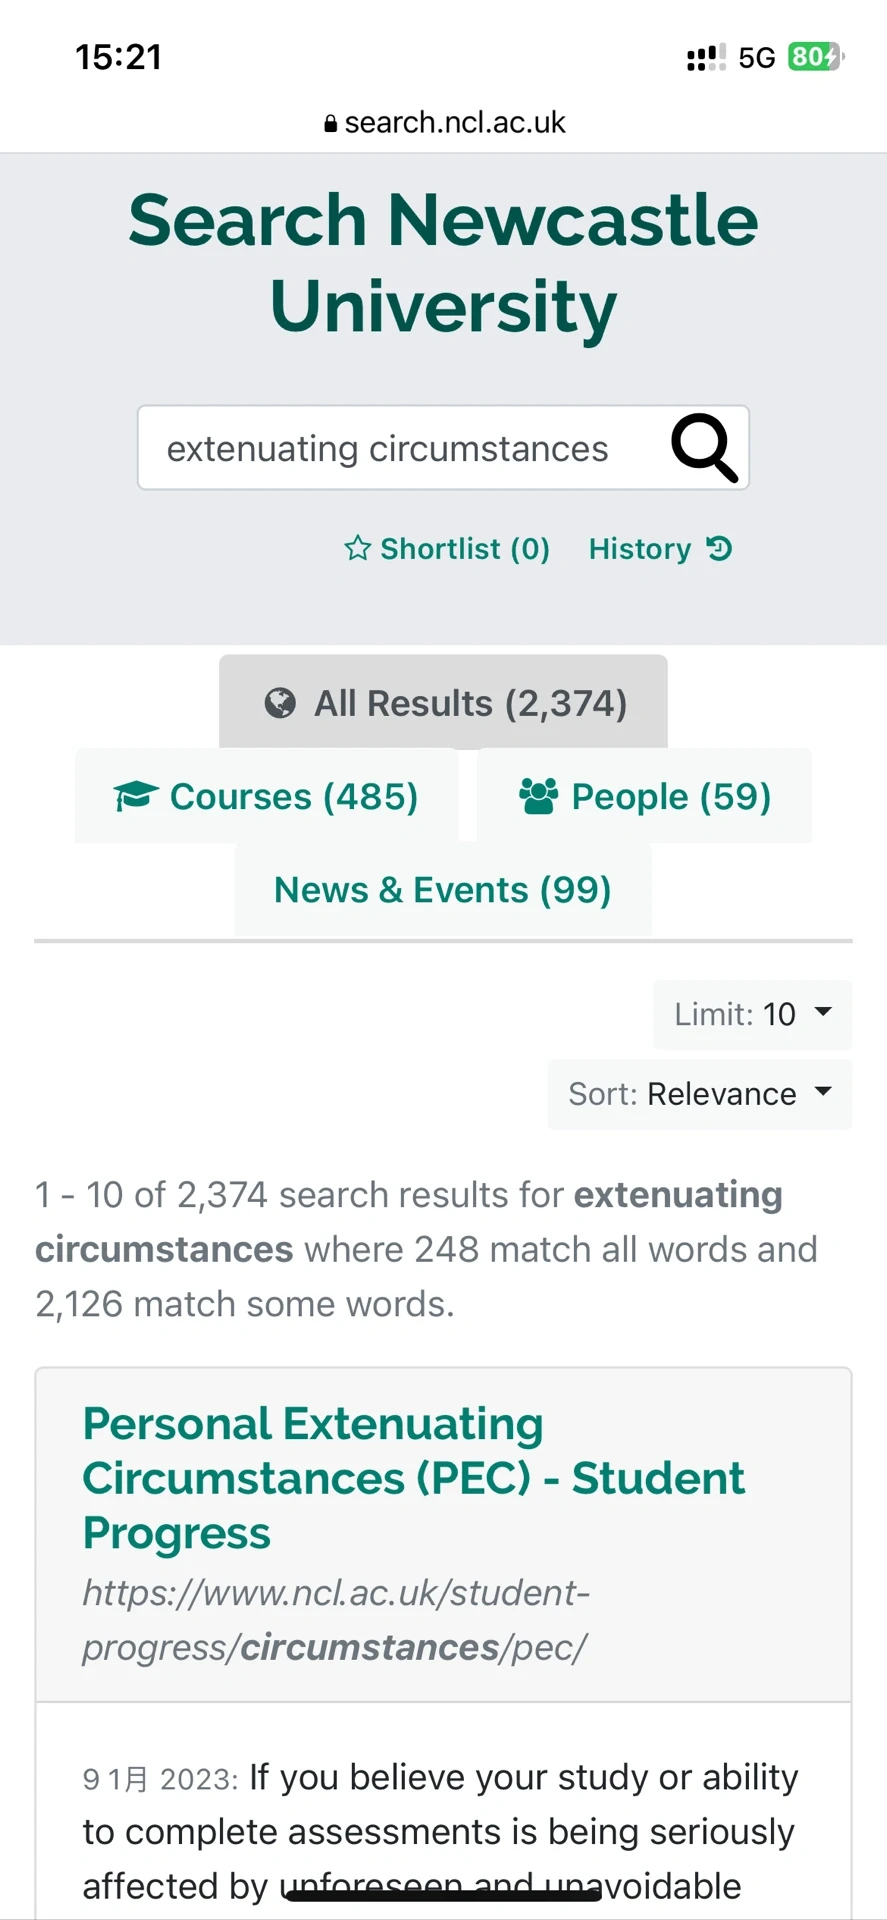Image resolution: width=887 pixels, height=1920 pixels.
Task: Tap the People group icon
Action: [538, 796]
